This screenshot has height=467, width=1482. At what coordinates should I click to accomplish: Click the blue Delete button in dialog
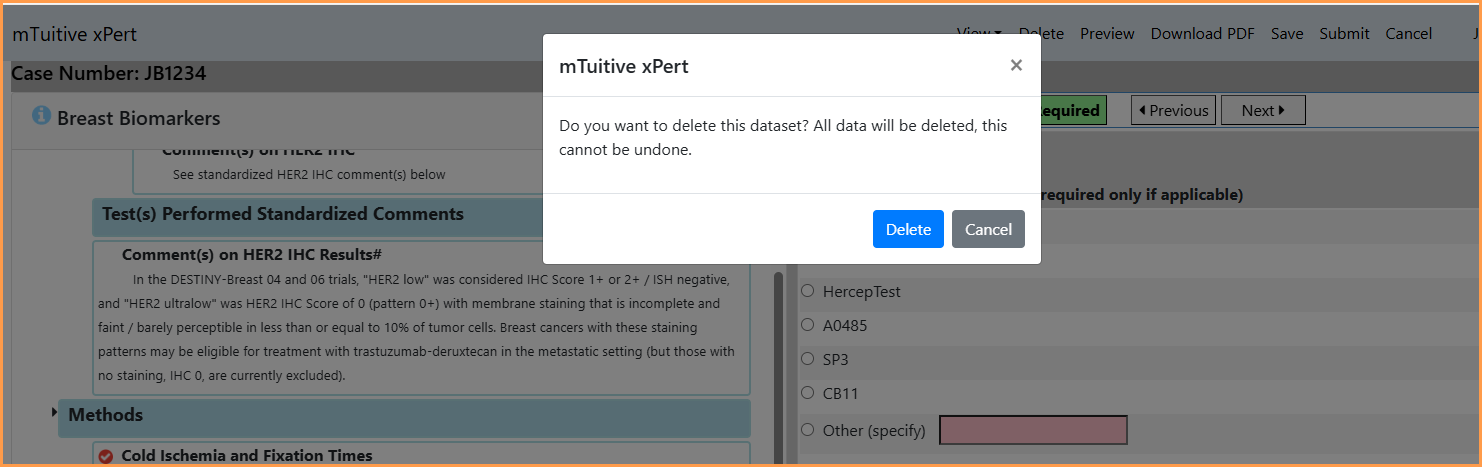908,229
